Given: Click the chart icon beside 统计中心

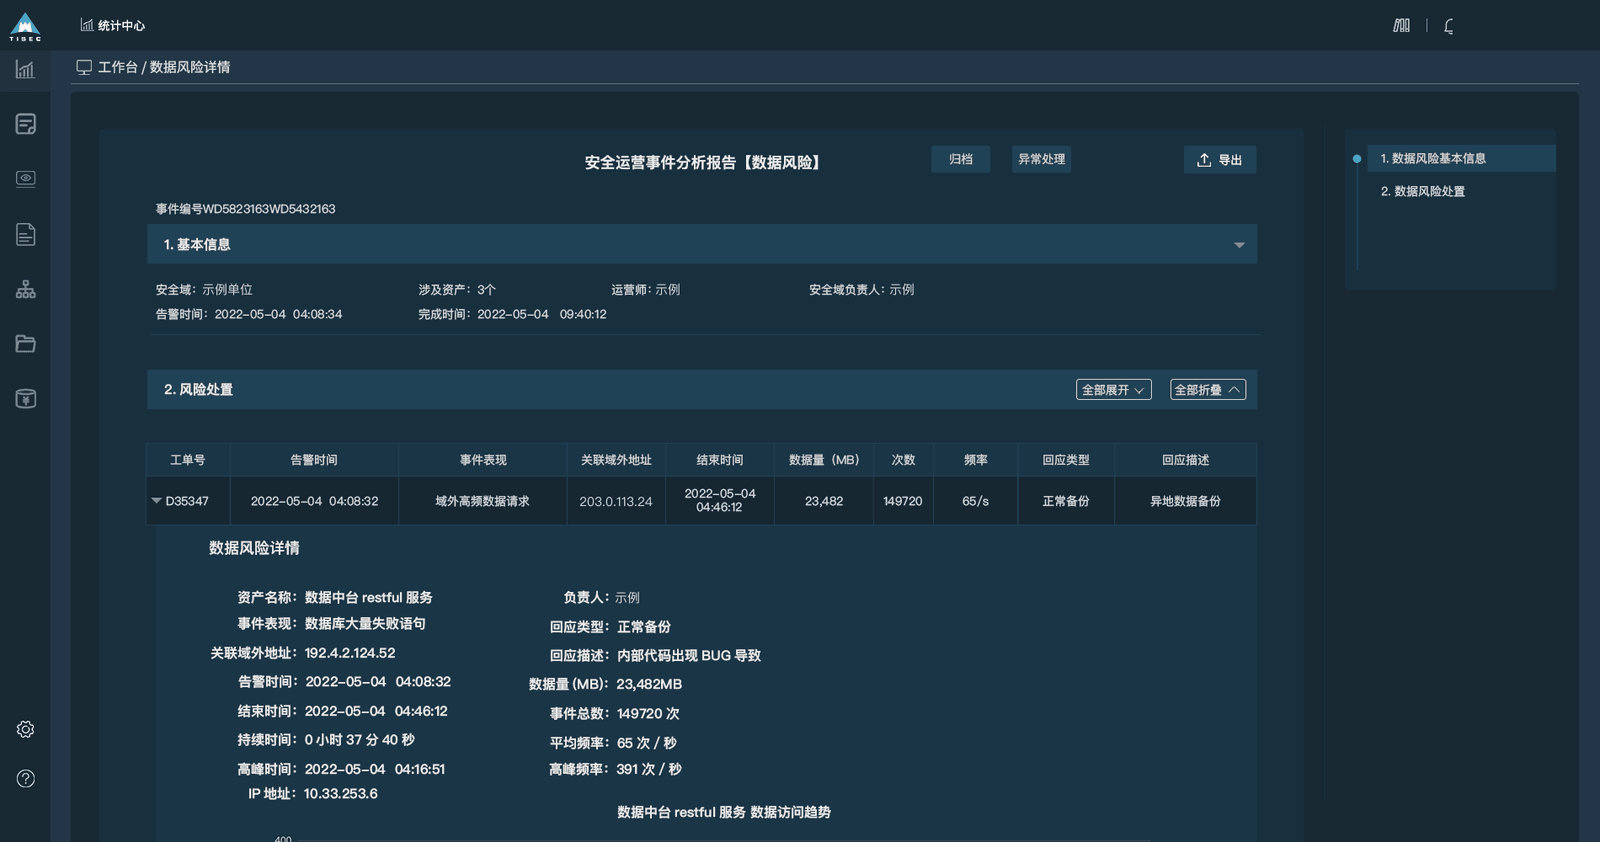Looking at the screenshot, I should (x=87, y=25).
